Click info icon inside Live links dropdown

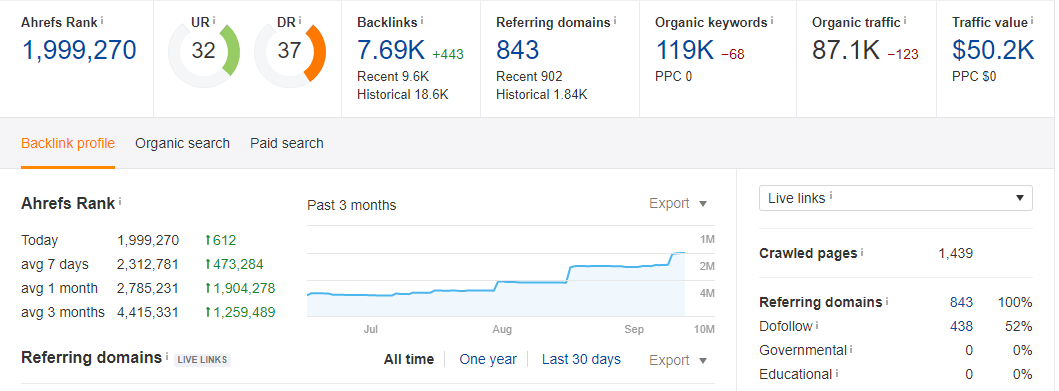(831, 197)
